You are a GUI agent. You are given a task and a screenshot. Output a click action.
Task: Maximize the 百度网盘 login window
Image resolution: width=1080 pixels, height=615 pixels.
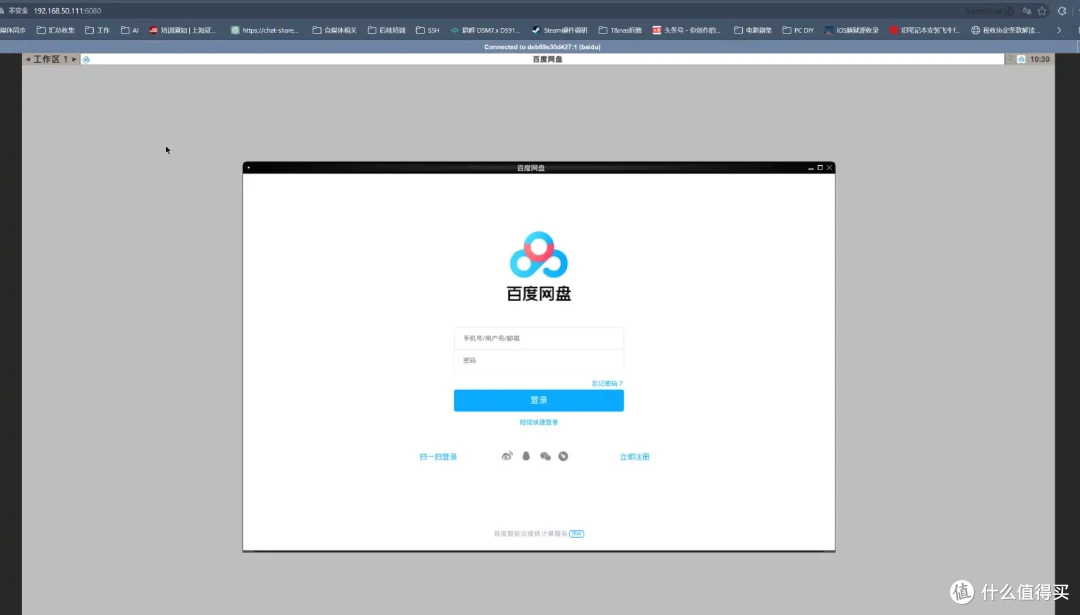click(820, 167)
